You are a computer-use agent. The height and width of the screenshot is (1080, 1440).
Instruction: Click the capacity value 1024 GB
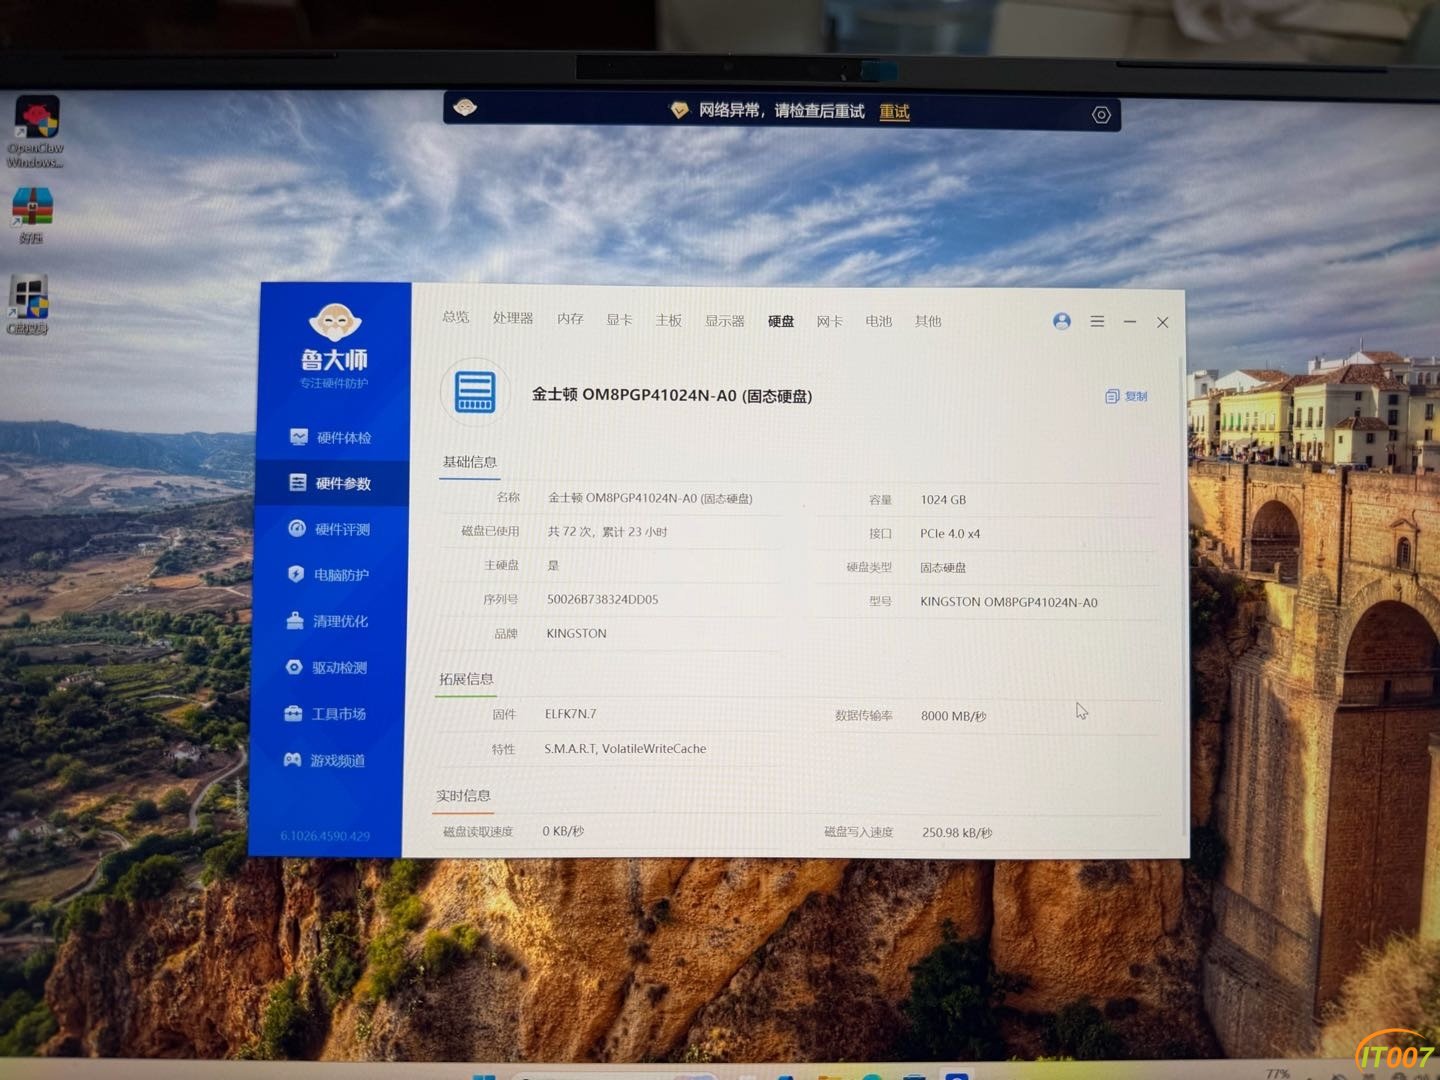click(x=943, y=500)
